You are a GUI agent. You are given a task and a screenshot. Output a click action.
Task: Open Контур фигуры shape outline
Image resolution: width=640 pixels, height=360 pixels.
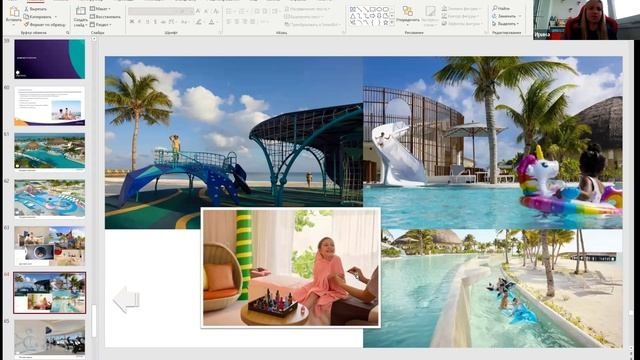pyautogui.click(x=461, y=16)
